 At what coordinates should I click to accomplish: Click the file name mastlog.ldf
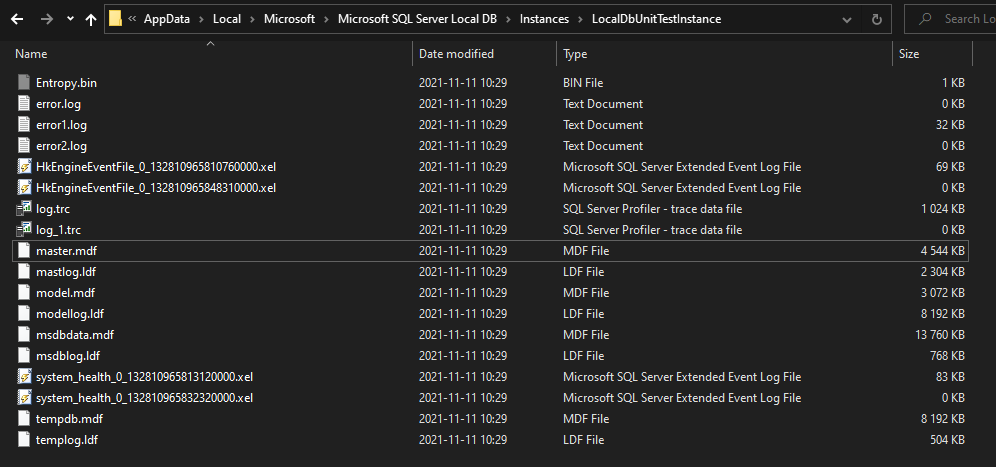tap(66, 271)
